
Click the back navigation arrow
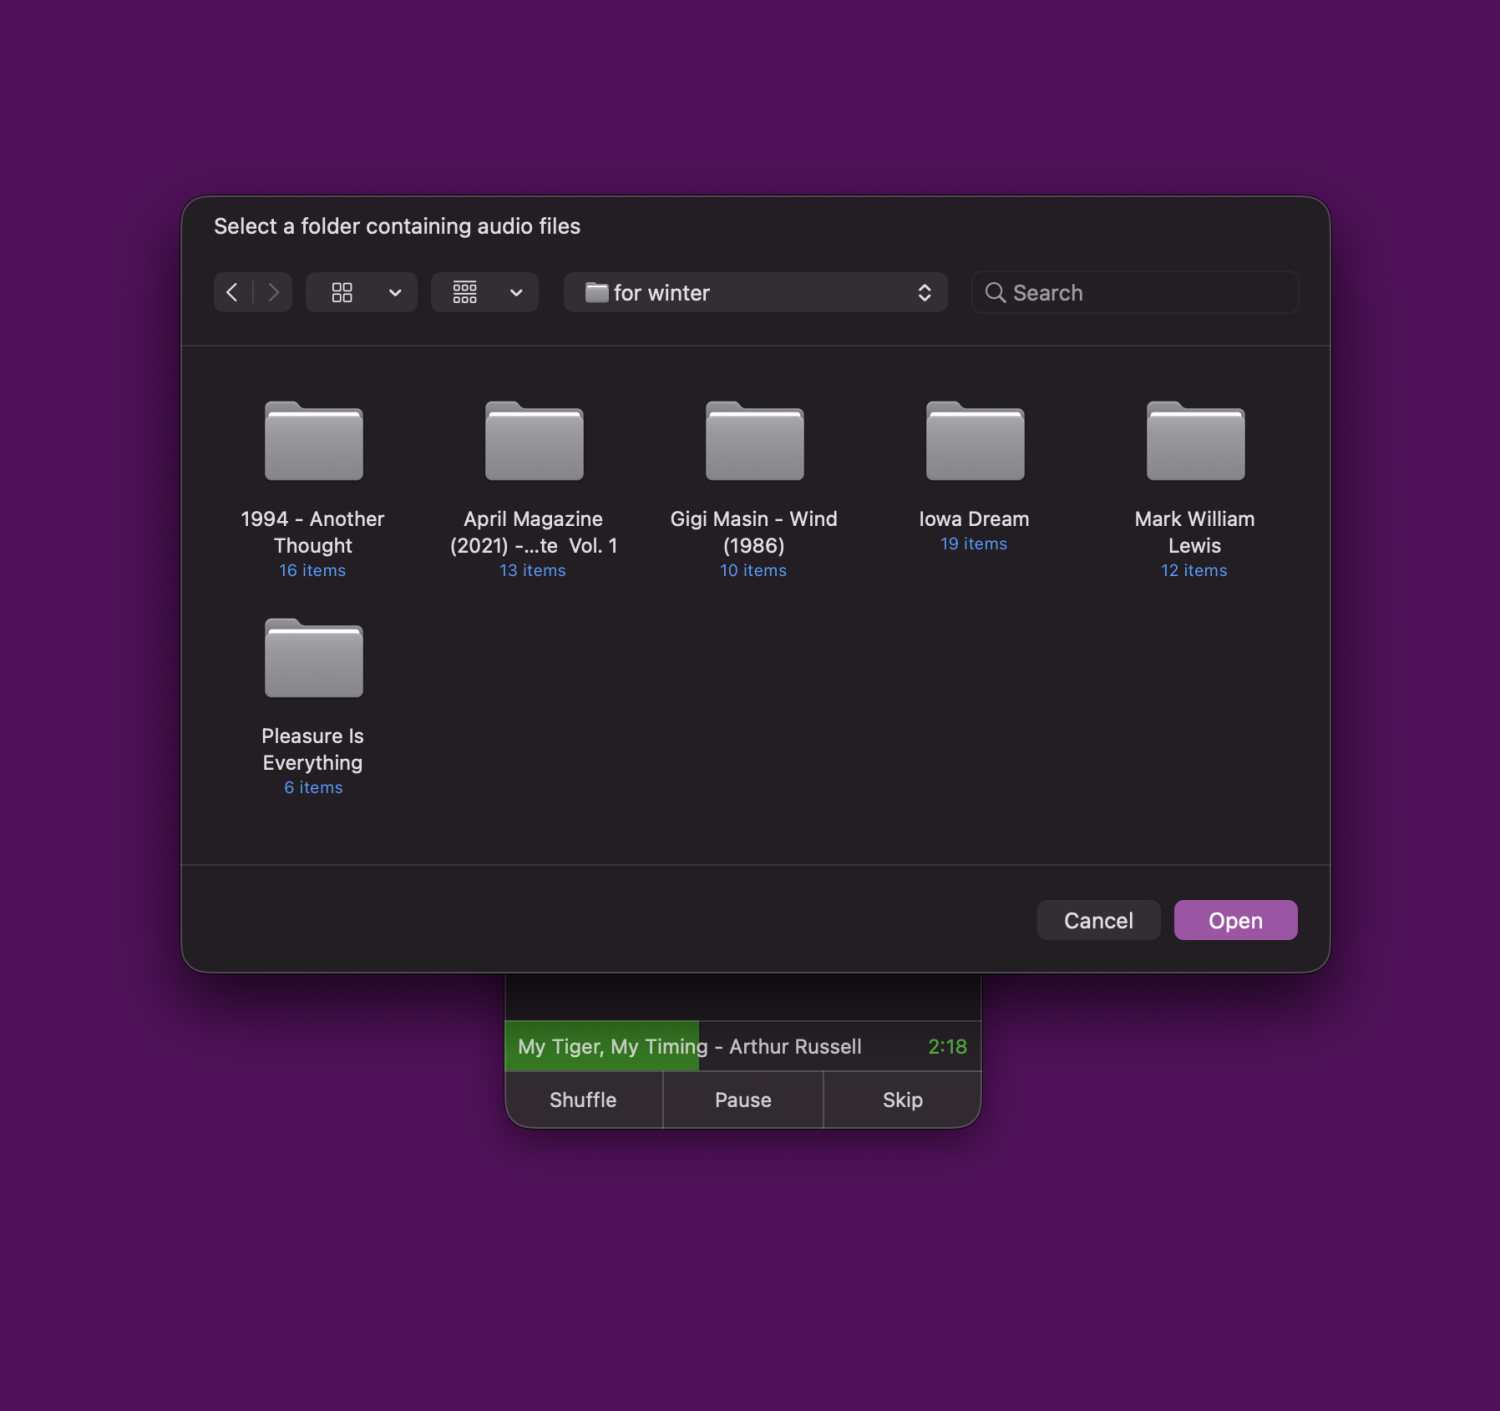tap(232, 292)
